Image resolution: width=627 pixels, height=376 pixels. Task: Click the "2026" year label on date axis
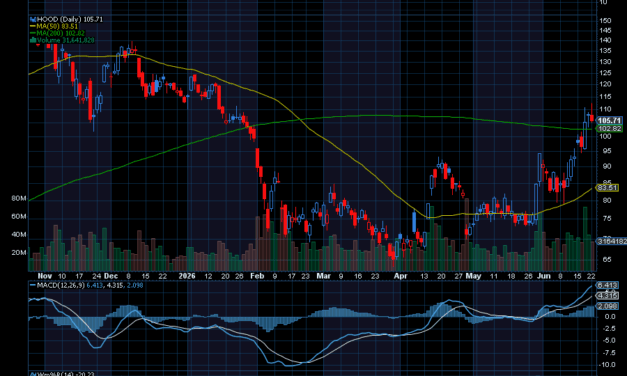187,276
